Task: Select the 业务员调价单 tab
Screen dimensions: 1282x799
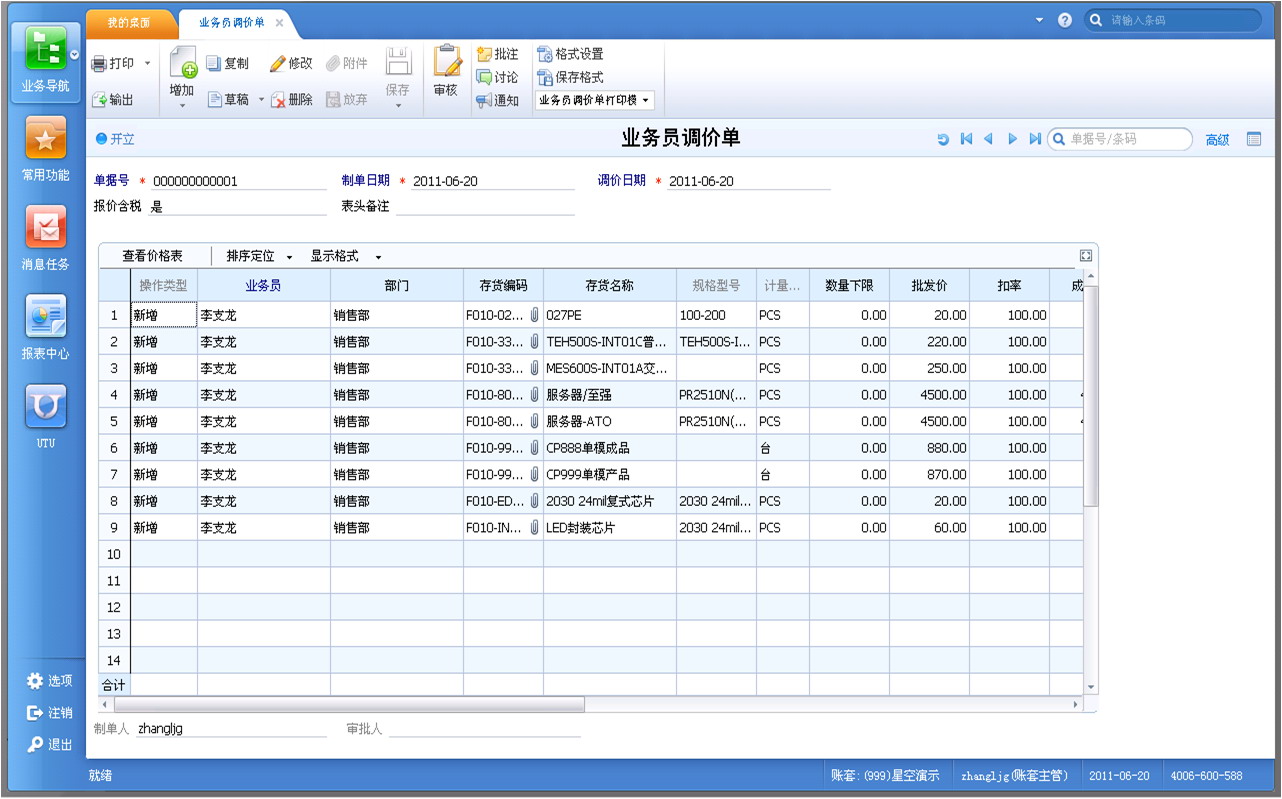Action: click(x=231, y=22)
